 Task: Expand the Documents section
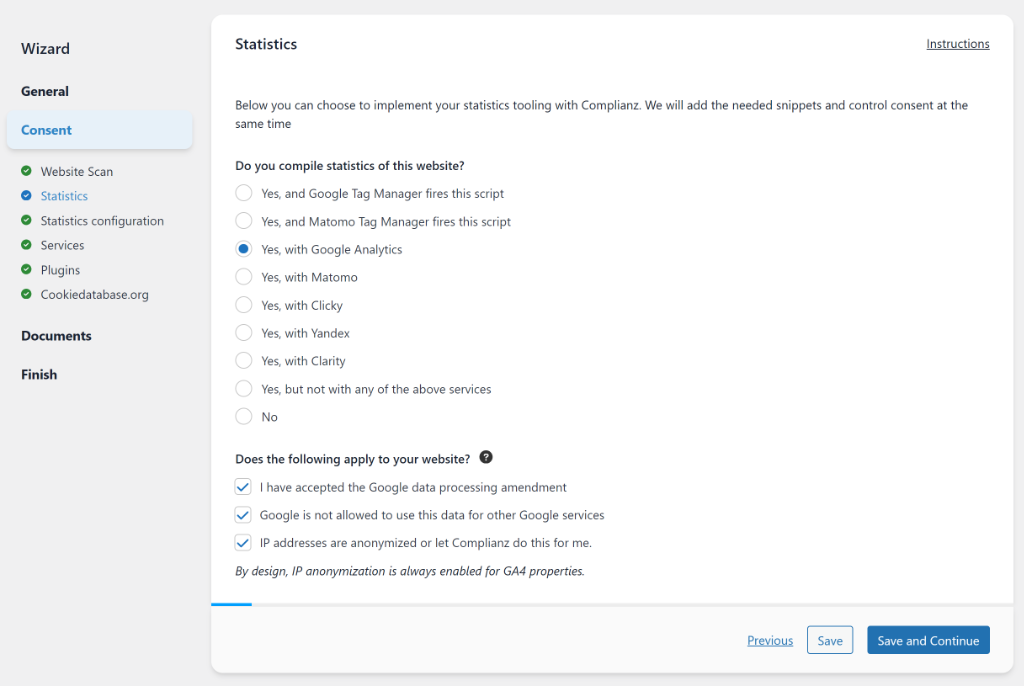pyautogui.click(x=55, y=335)
